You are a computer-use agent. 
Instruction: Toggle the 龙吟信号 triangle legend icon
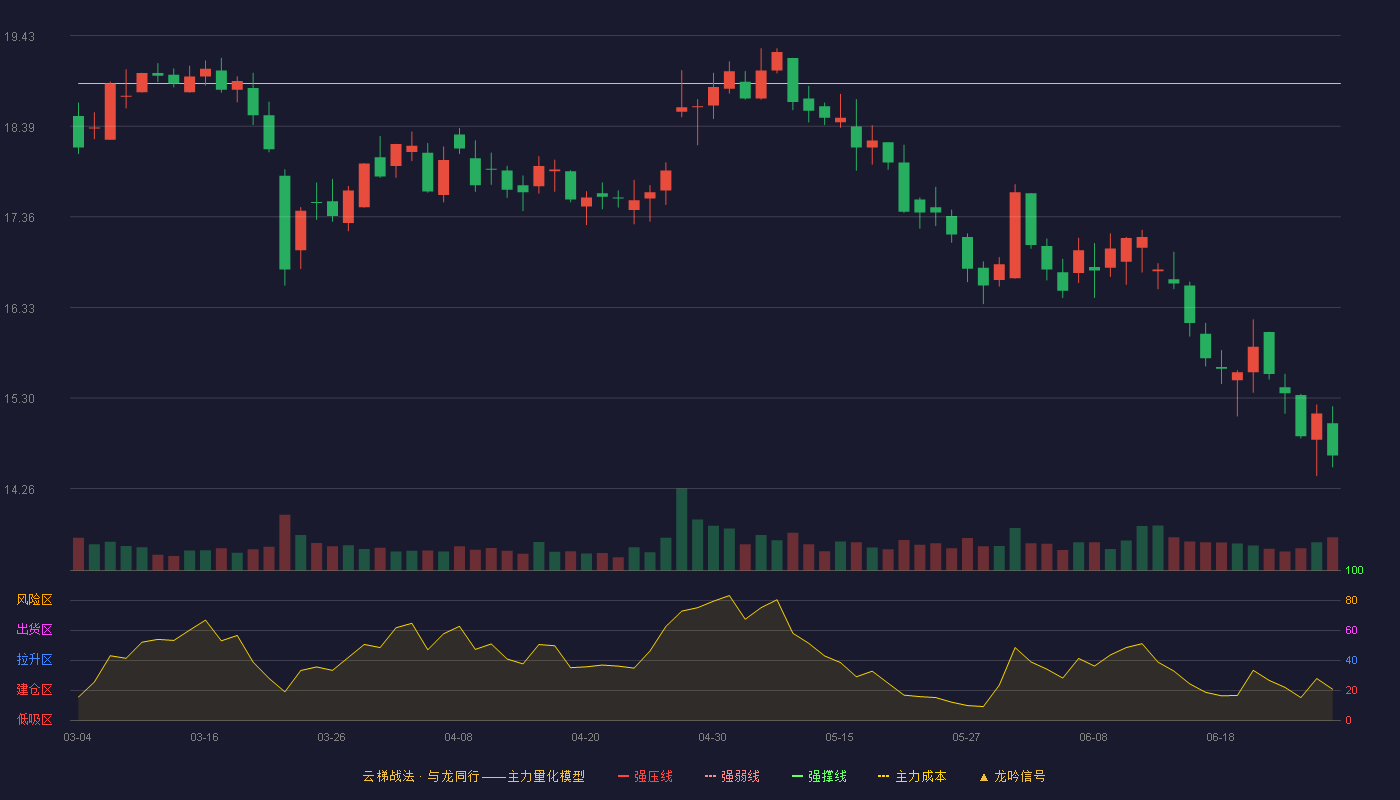point(984,777)
